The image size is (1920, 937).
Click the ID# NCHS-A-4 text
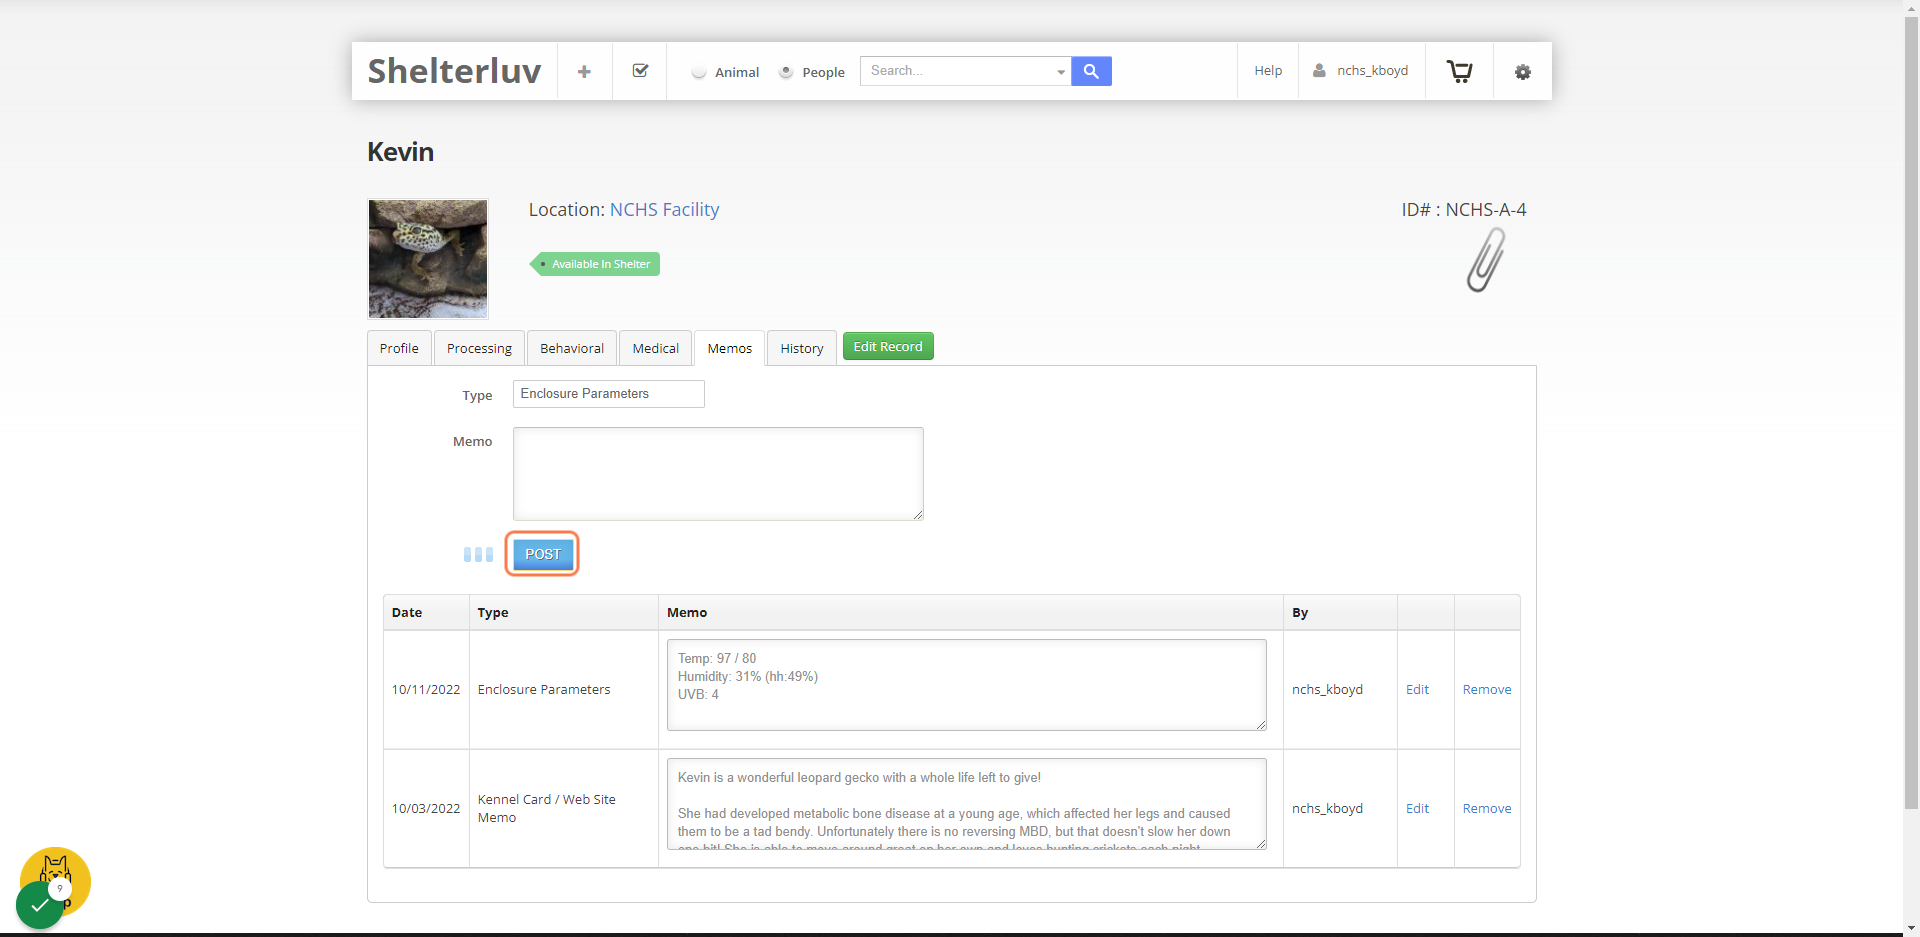1464,210
